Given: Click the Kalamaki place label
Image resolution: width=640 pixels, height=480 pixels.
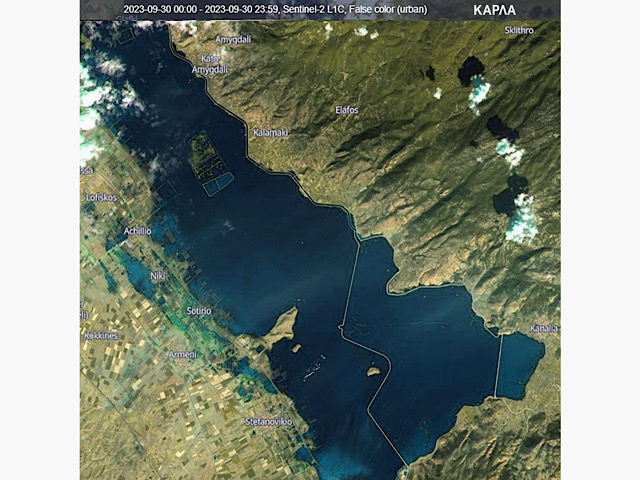Looking at the screenshot, I should click(270, 132).
